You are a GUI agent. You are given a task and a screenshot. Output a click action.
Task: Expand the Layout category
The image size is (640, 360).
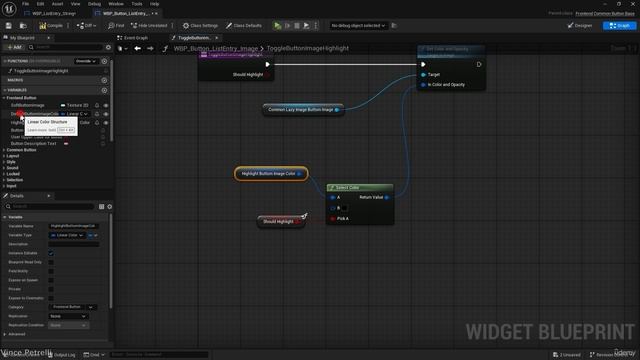pyautogui.click(x=4, y=156)
